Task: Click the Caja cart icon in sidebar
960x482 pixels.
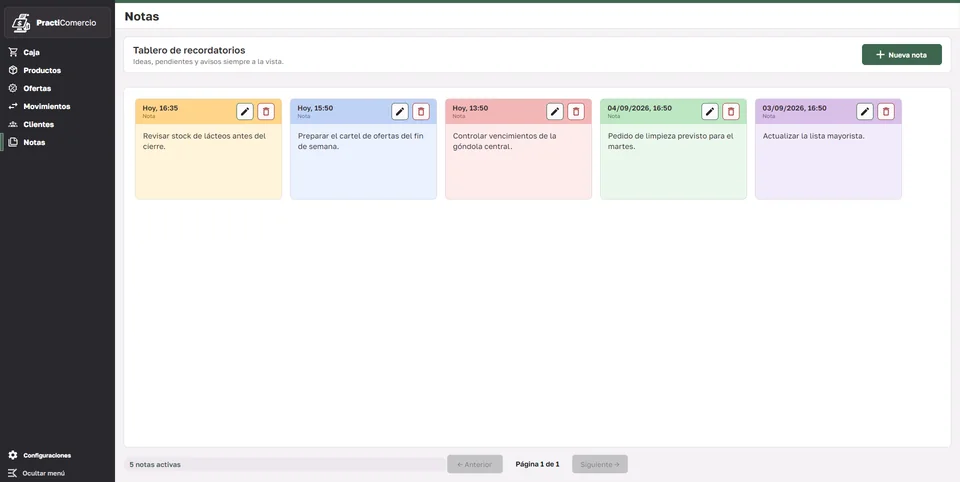Action: pyautogui.click(x=13, y=52)
